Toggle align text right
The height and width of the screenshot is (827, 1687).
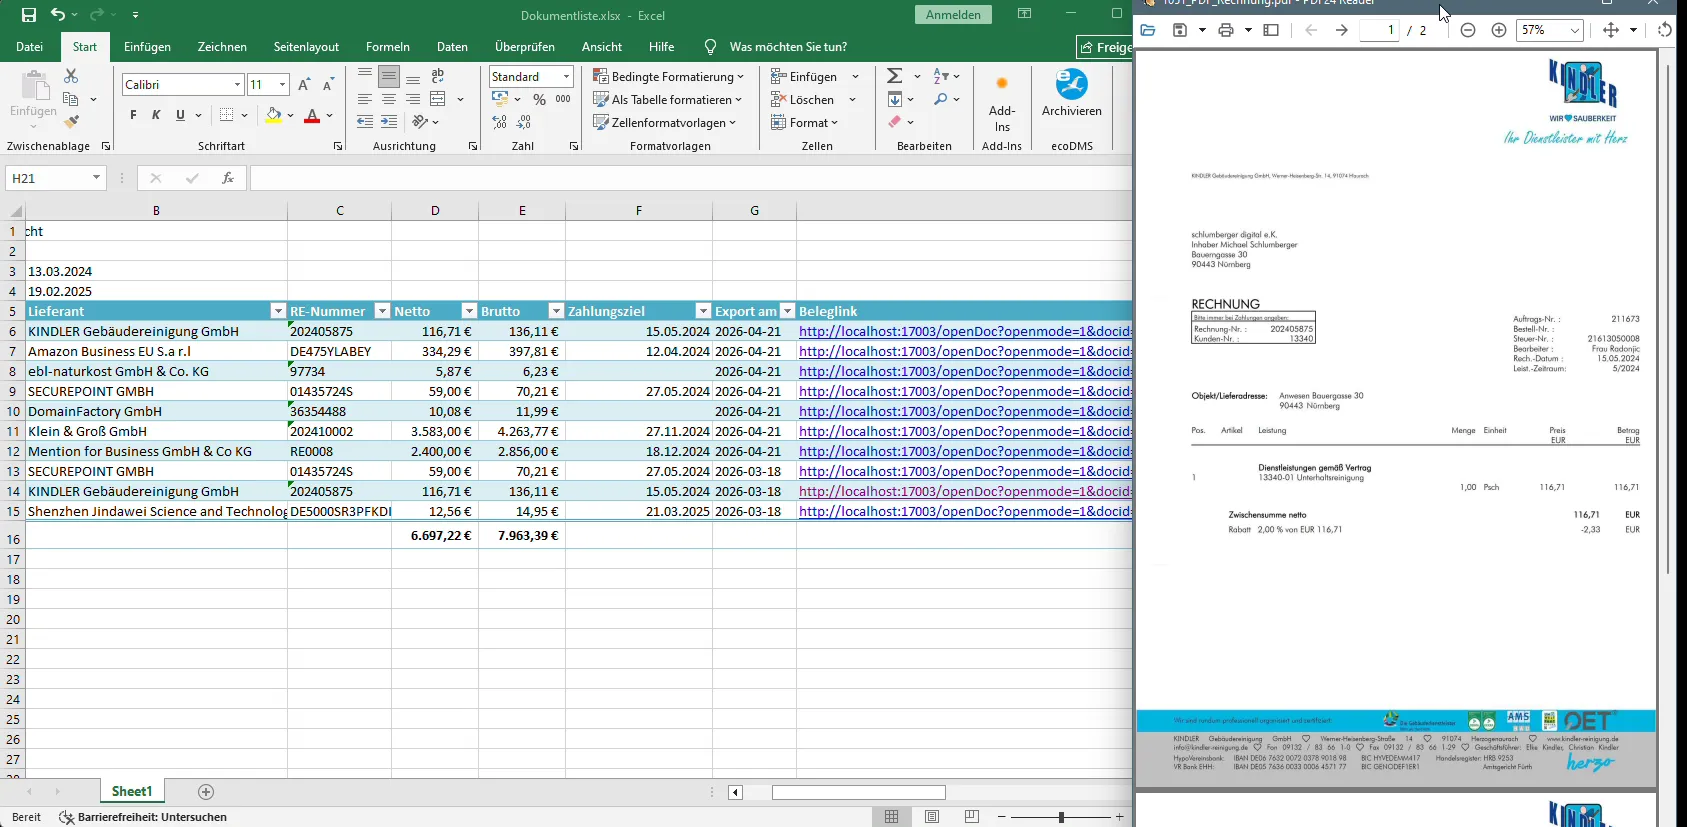tap(413, 99)
